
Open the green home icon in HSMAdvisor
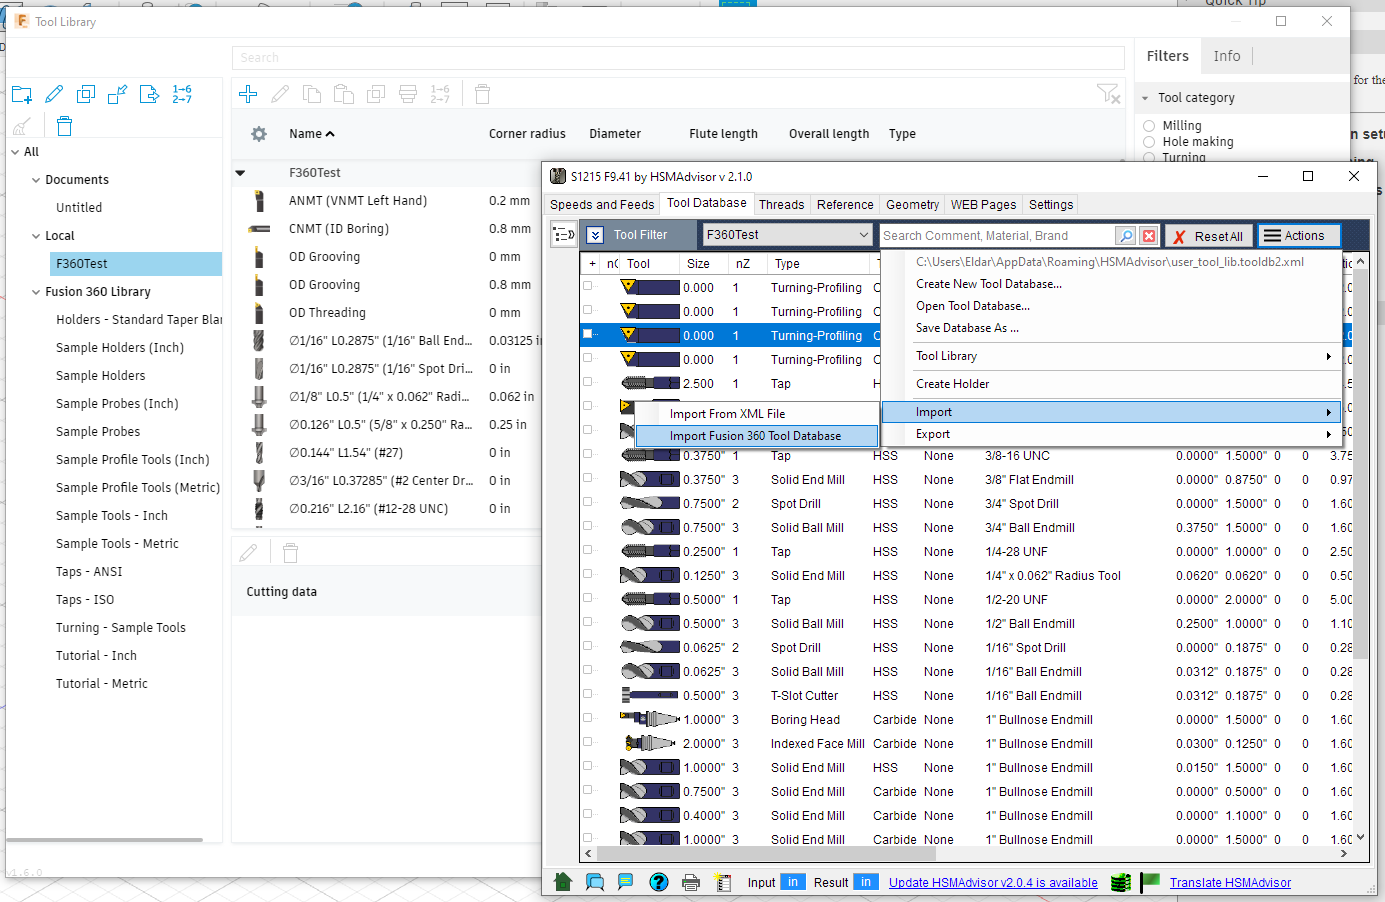[x=563, y=882]
